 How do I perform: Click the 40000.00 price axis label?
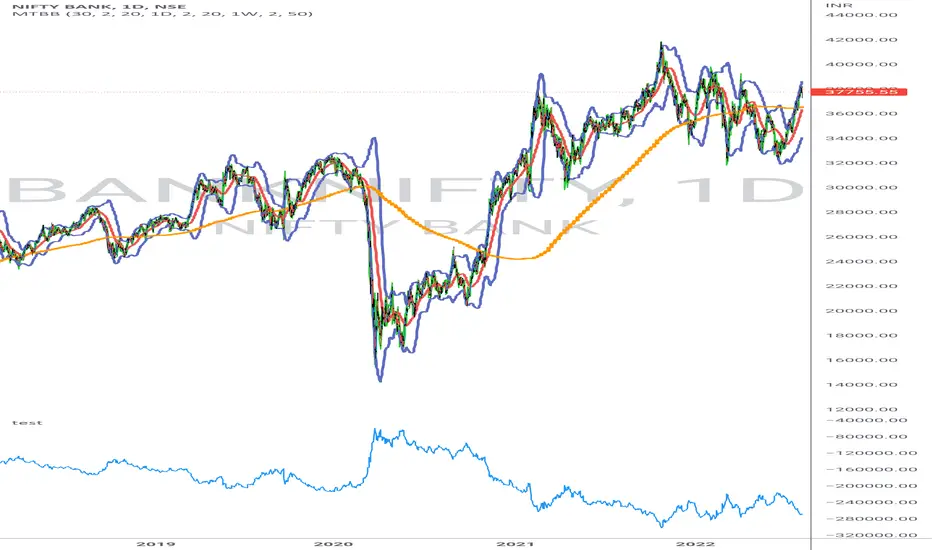[862, 64]
